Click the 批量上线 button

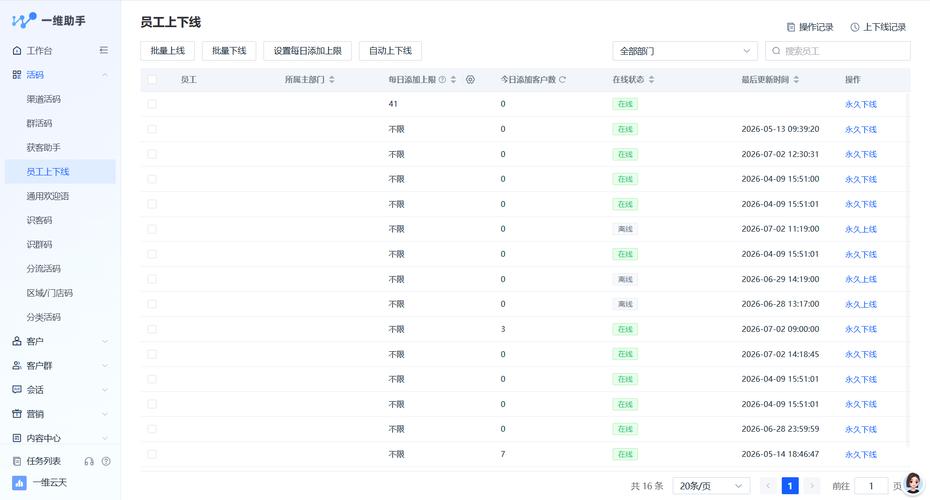[x=168, y=51]
